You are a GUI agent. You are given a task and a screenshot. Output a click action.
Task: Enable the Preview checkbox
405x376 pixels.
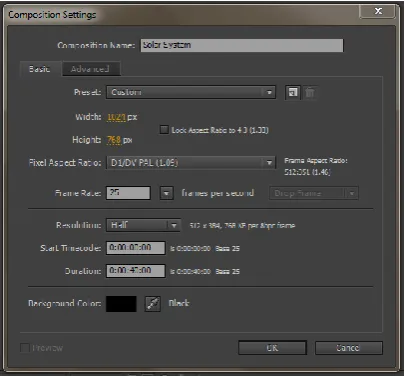[x=25, y=348]
